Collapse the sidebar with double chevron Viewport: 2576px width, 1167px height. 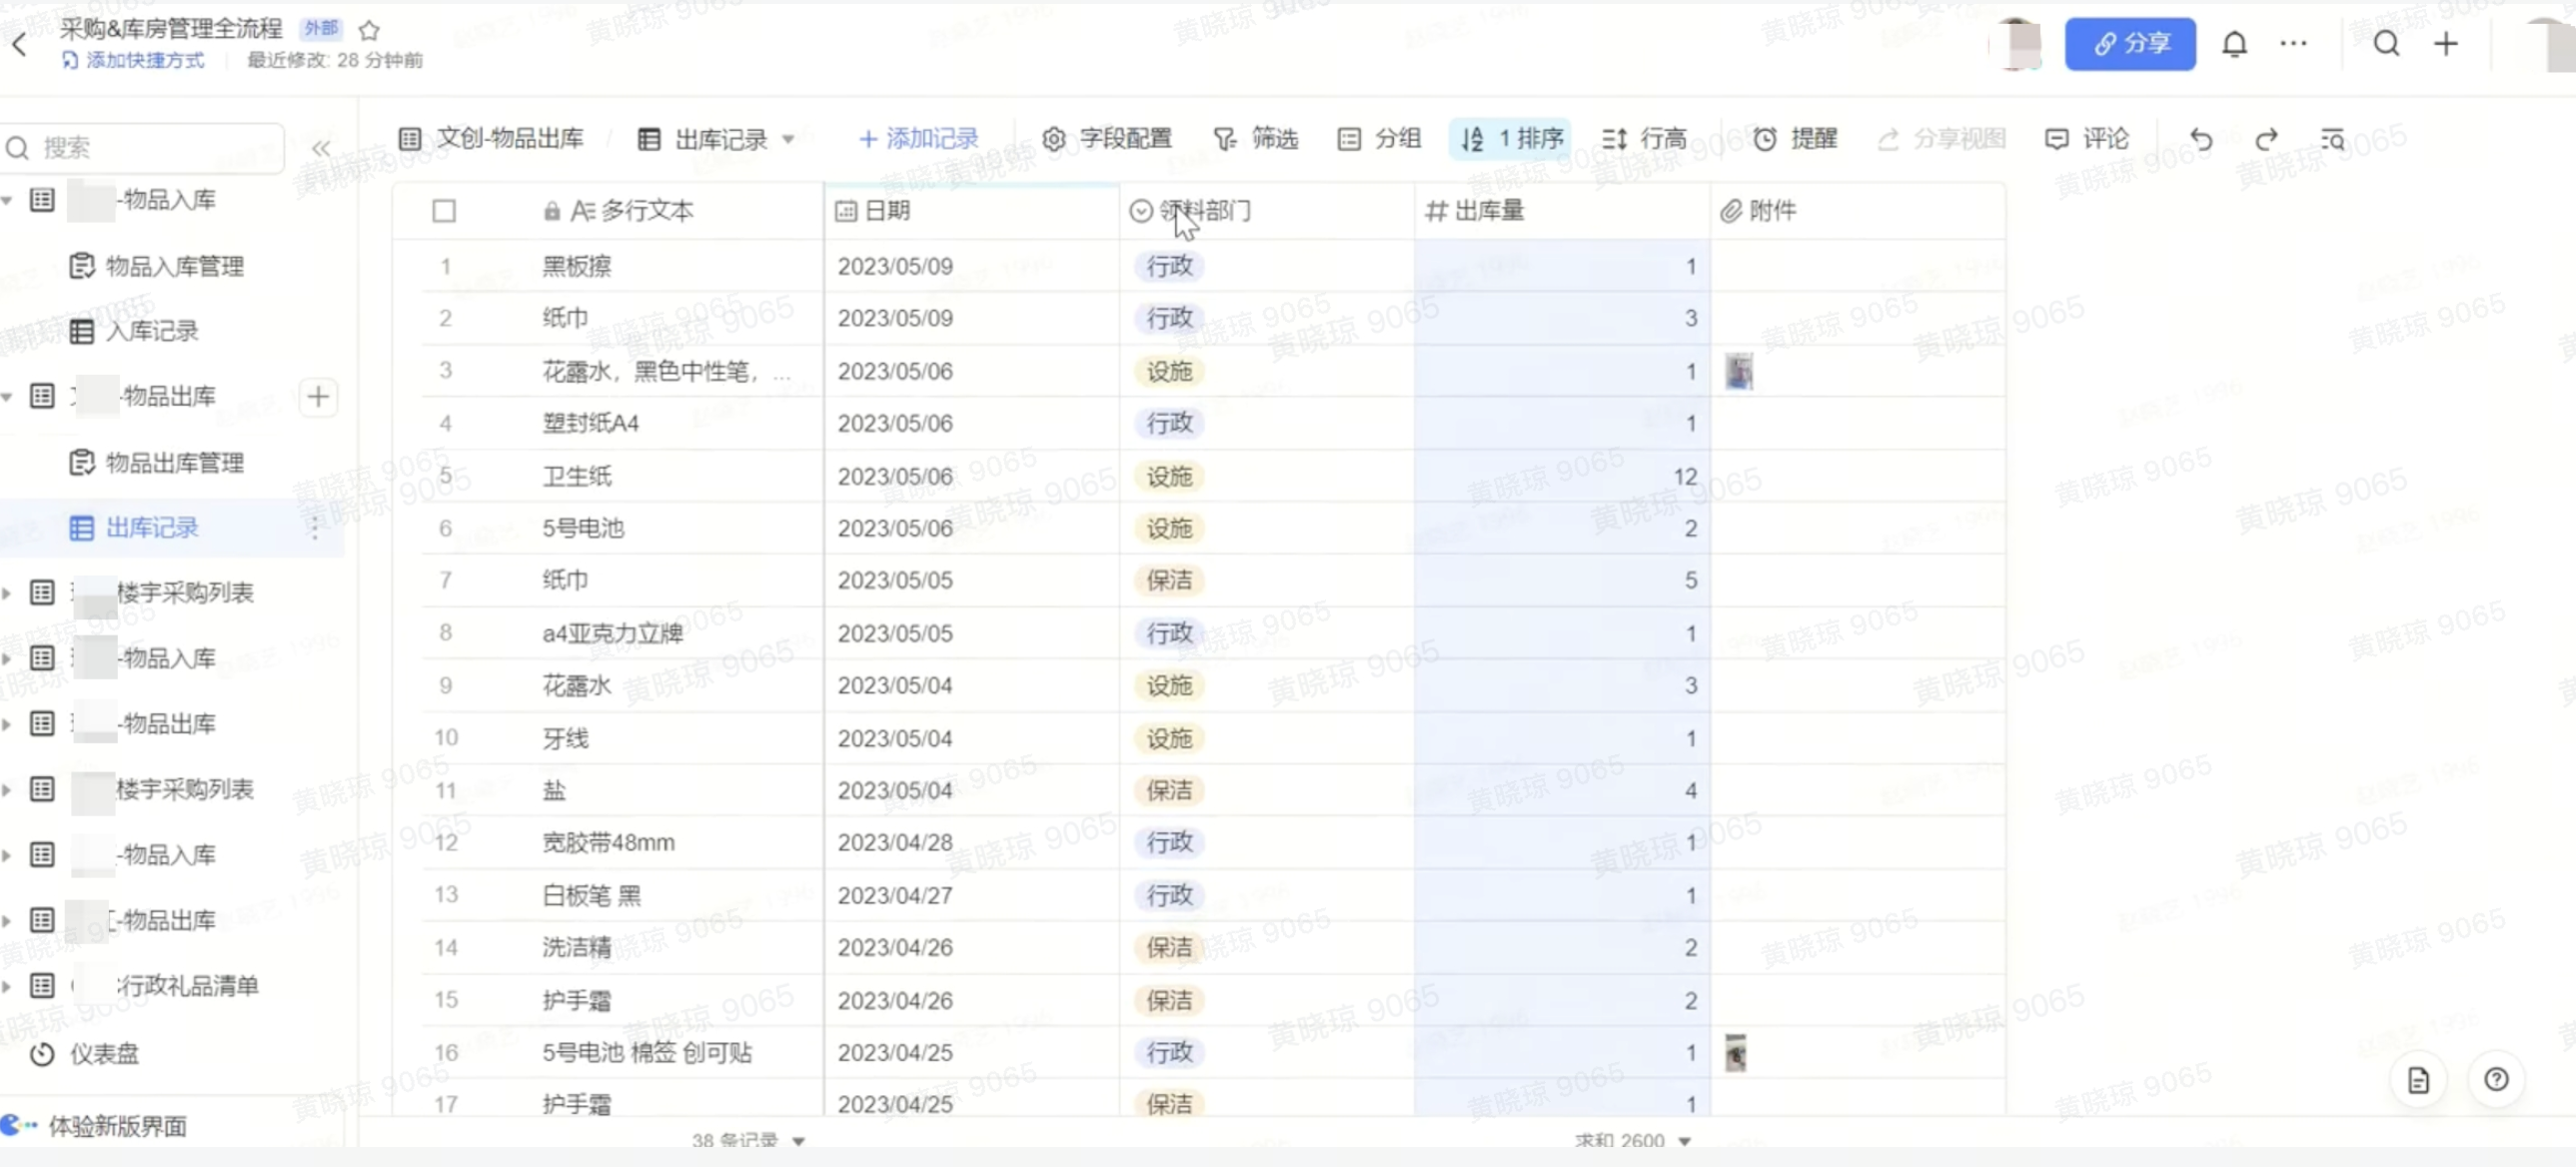(320, 148)
